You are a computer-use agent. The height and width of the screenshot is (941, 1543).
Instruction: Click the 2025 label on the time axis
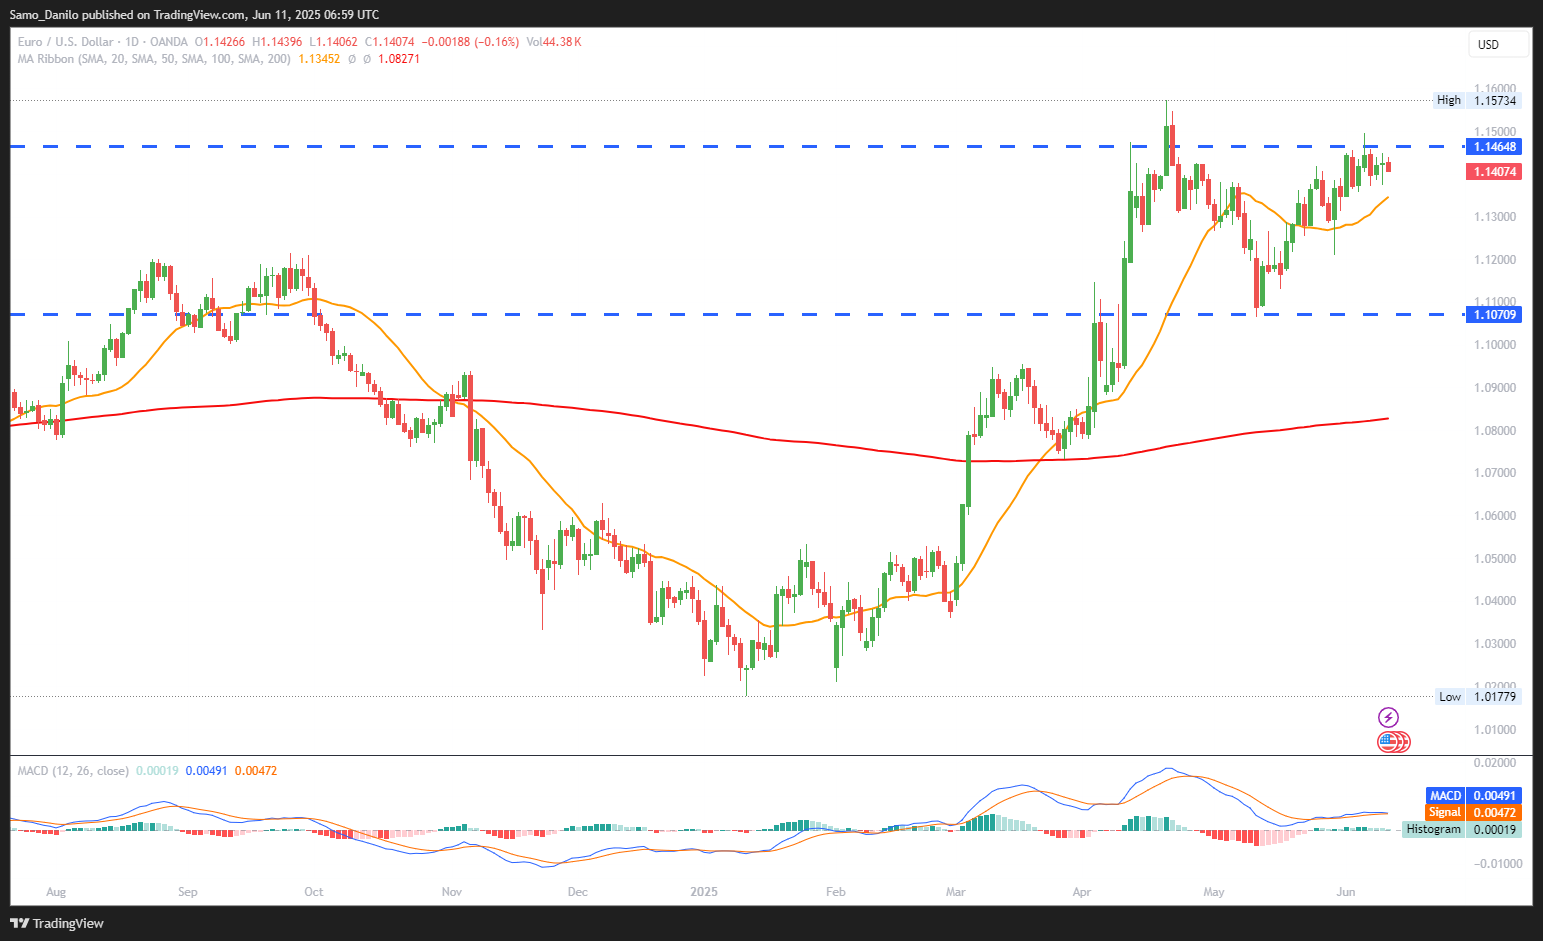704,892
